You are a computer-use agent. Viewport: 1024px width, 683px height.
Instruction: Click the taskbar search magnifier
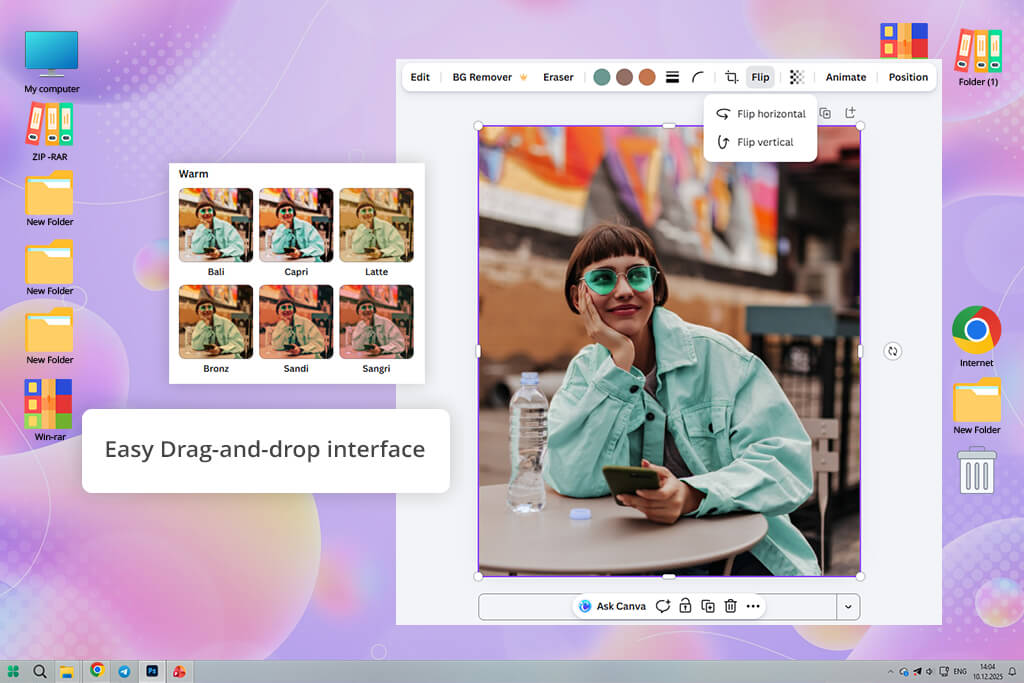point(40,671)
